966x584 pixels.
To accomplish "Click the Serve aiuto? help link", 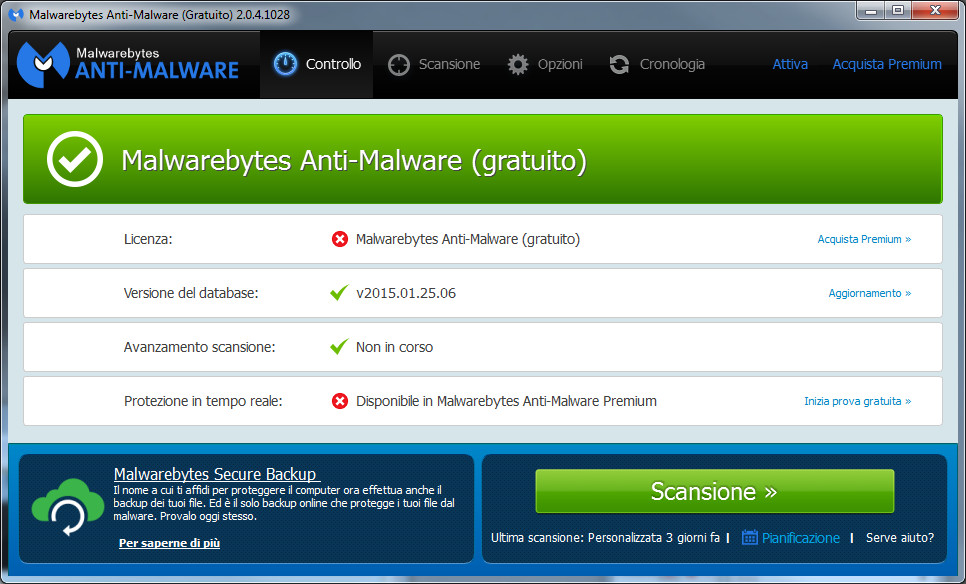I will [x=900, y=538].
